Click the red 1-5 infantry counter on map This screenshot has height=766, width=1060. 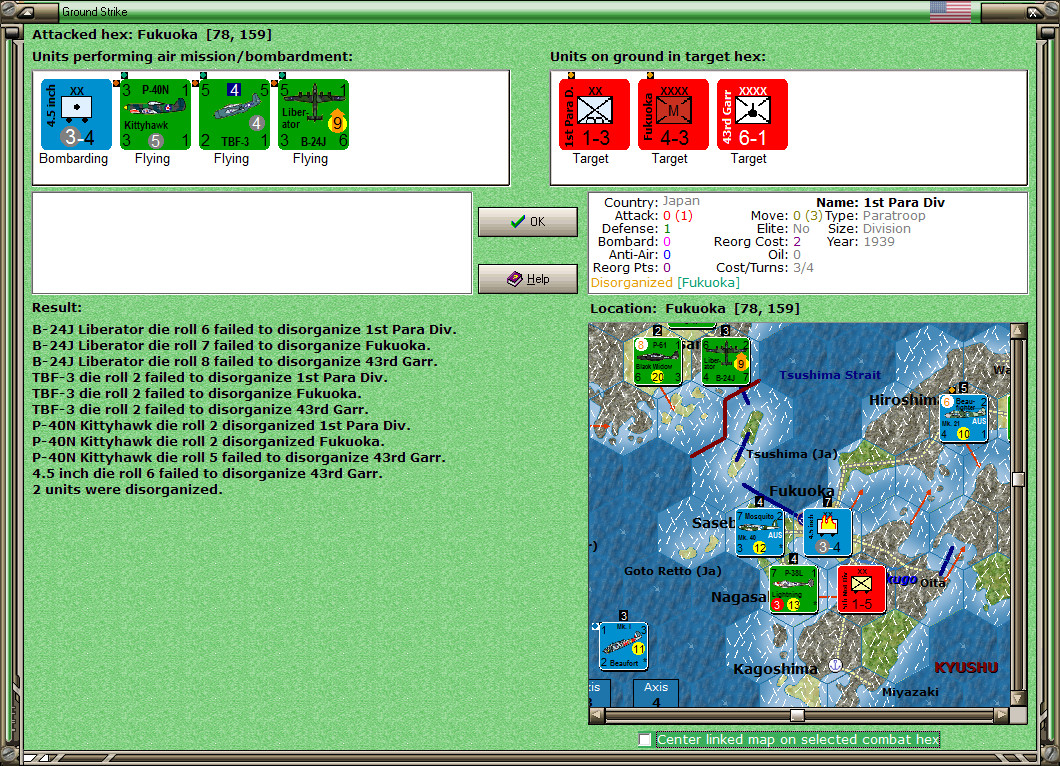pyautogui.click(x=862, y=590)
